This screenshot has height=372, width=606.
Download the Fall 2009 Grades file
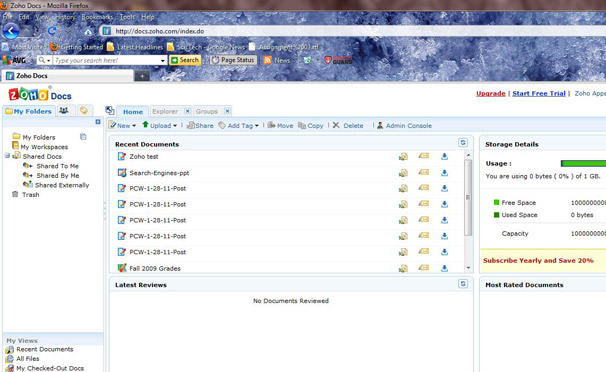pyautogui.click(x=444, y=268)
